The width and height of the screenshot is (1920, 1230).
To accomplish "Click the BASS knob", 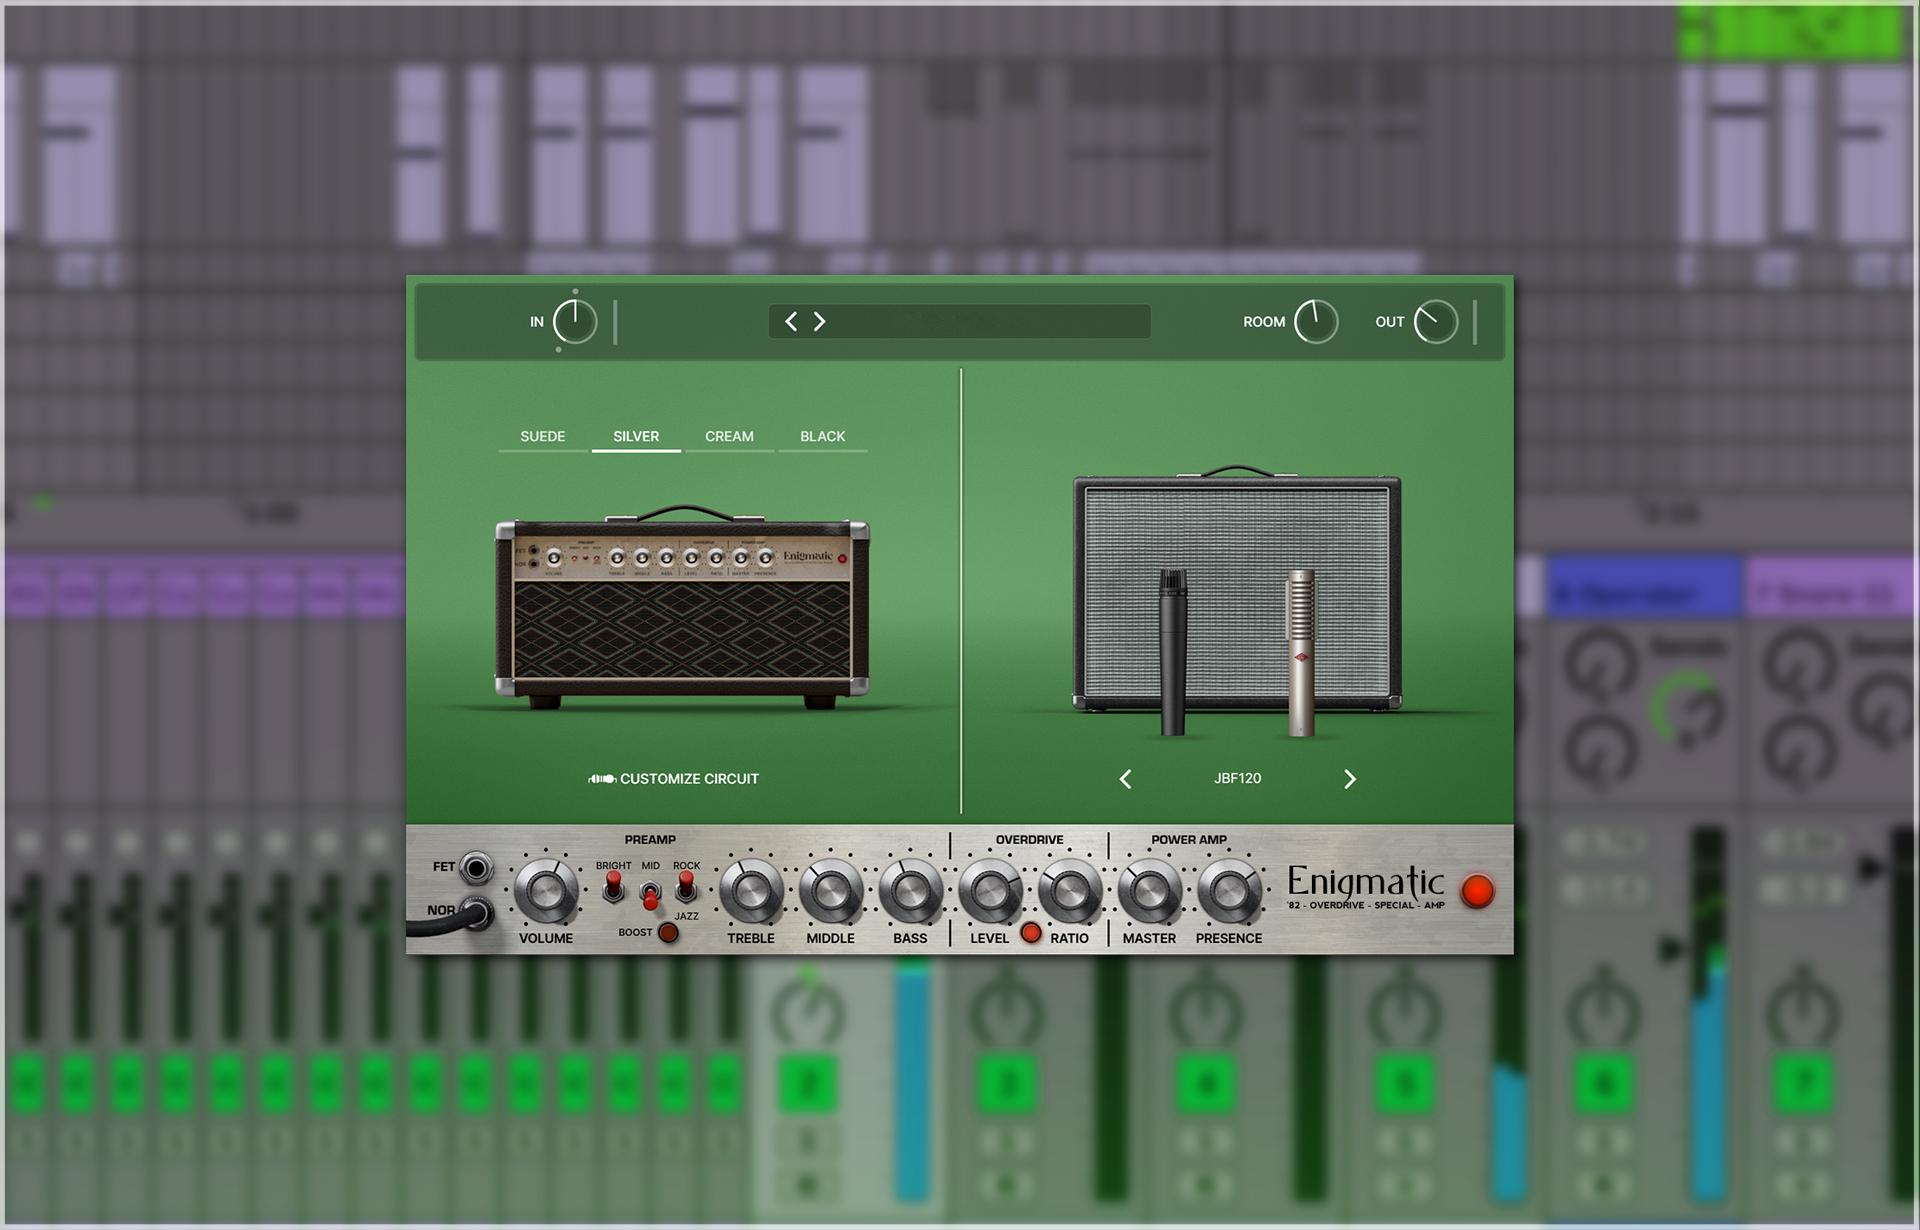I will pos(910,891).
